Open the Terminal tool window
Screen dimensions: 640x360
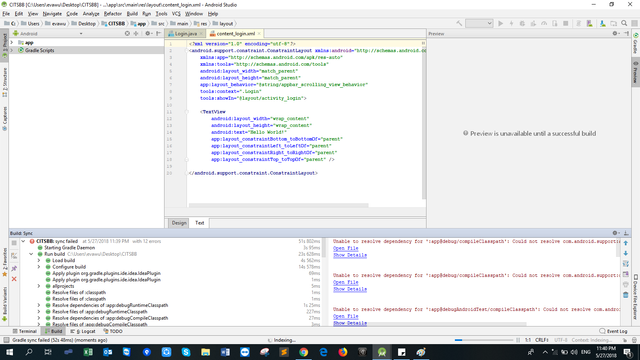[24, 331]
